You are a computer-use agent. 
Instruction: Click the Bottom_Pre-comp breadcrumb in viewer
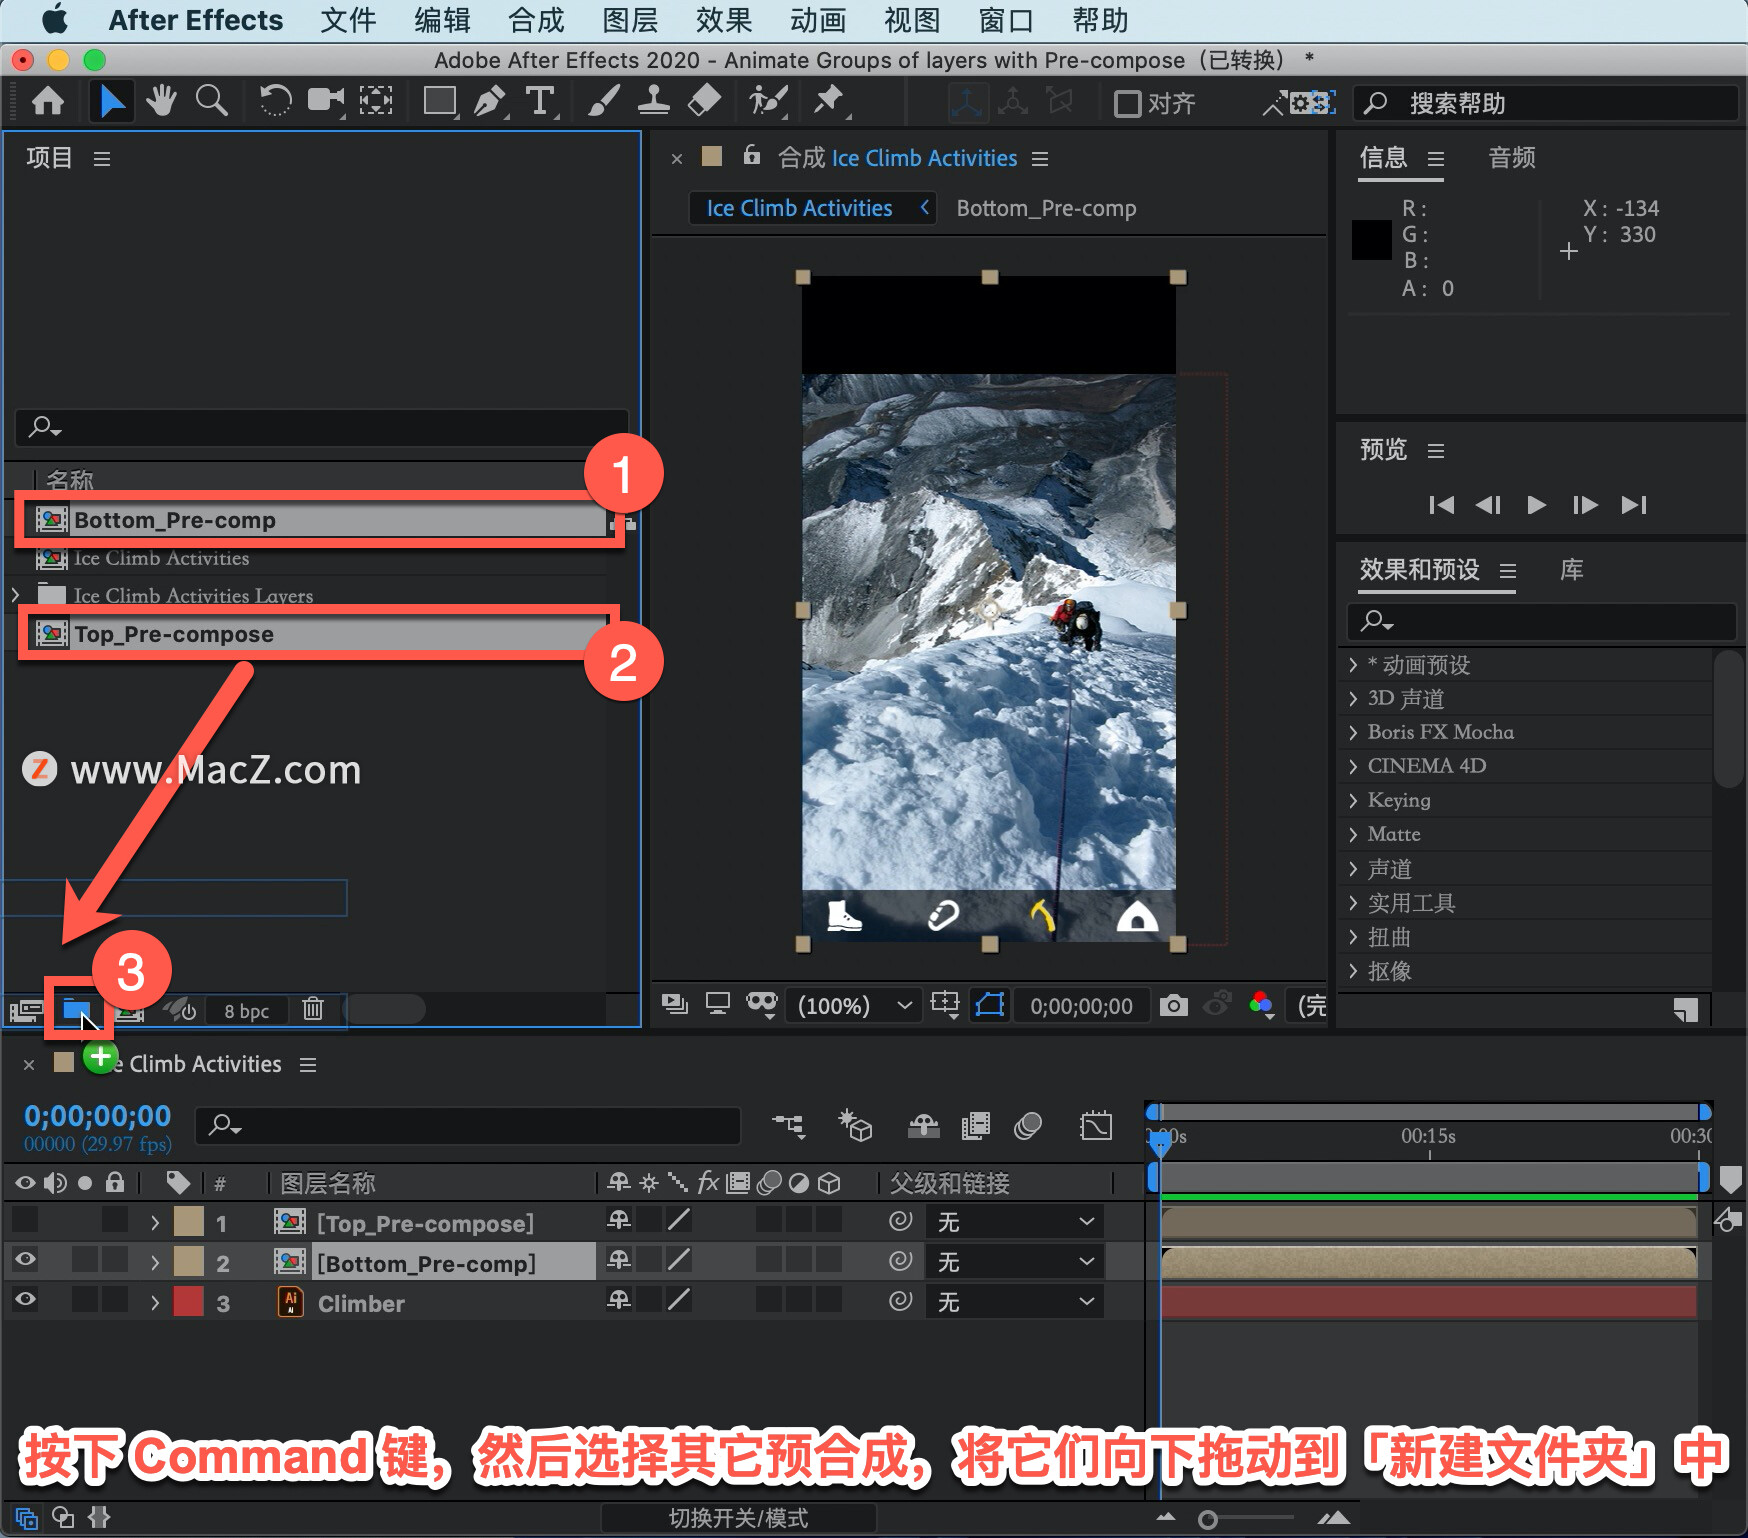tap(1046, 208)
